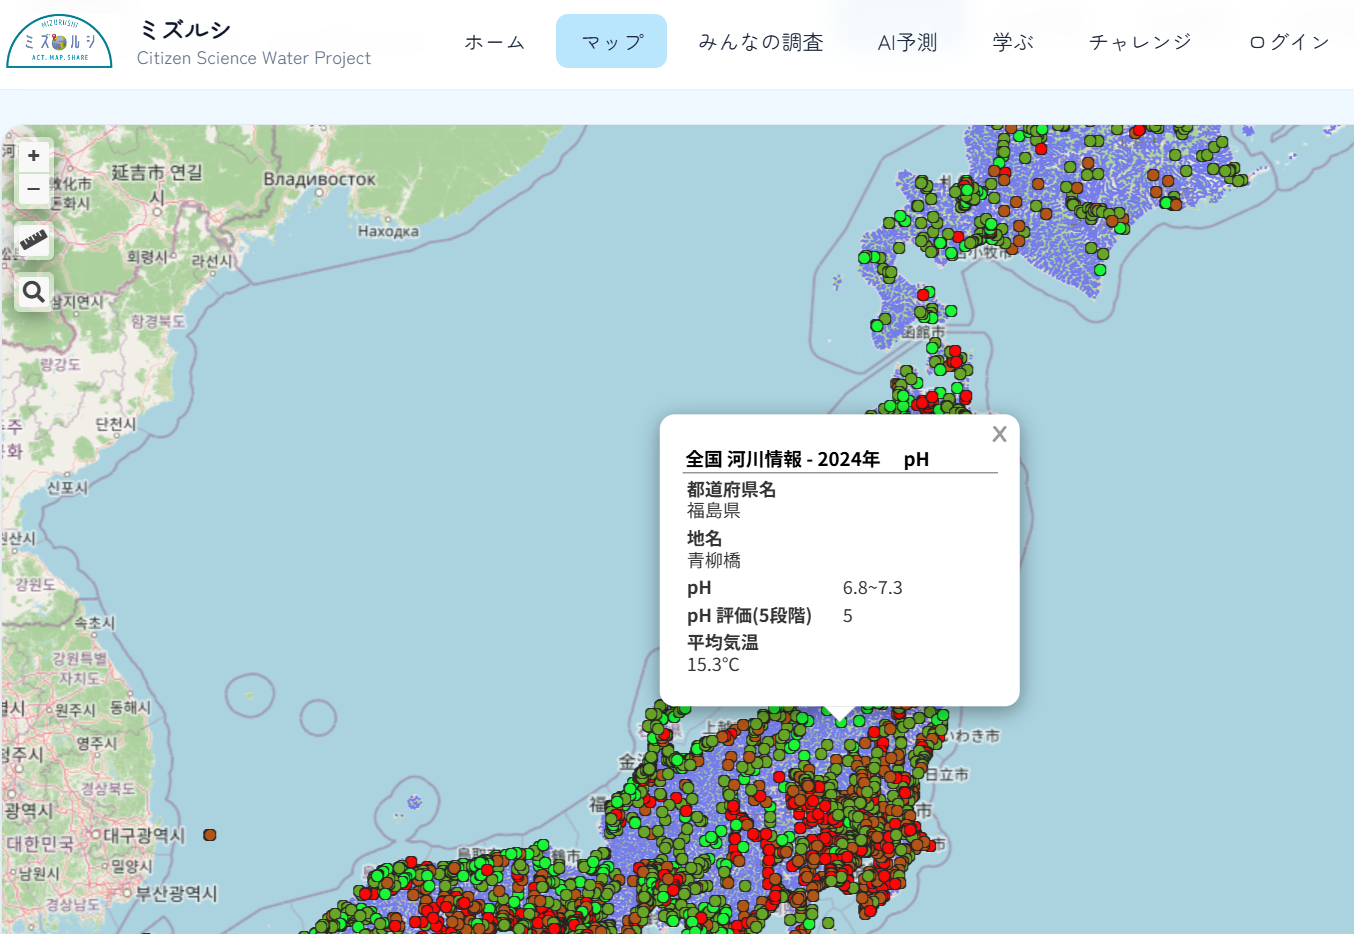
Task: Open the ruler measure tool
Action: pos(34,241)
